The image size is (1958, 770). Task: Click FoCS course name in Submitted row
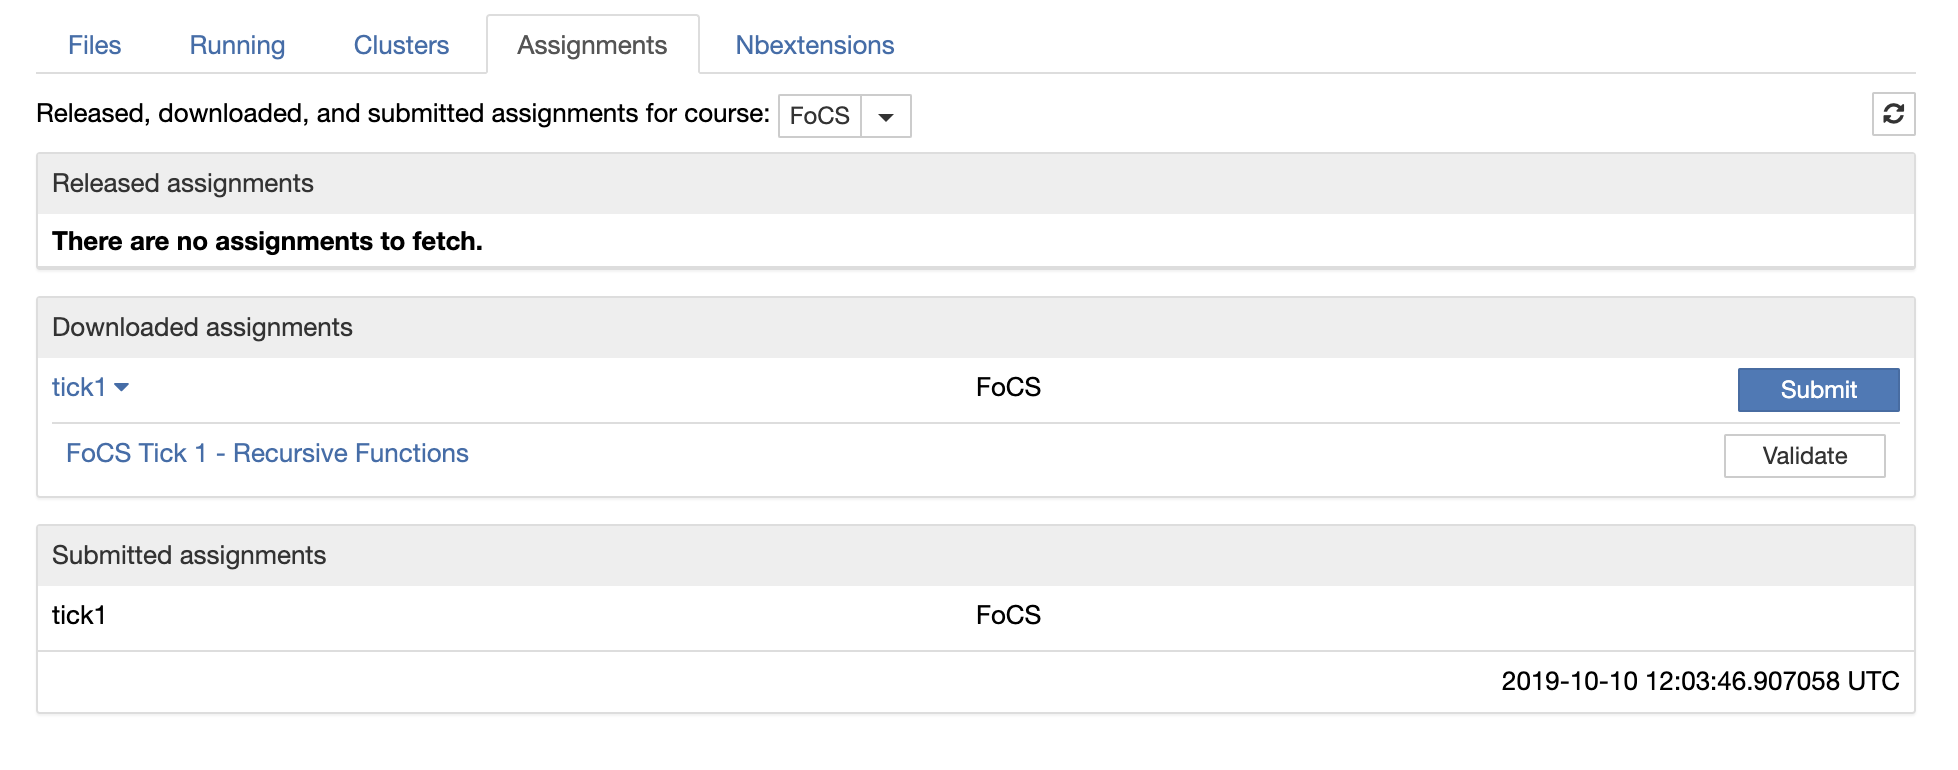[1008, 615]
